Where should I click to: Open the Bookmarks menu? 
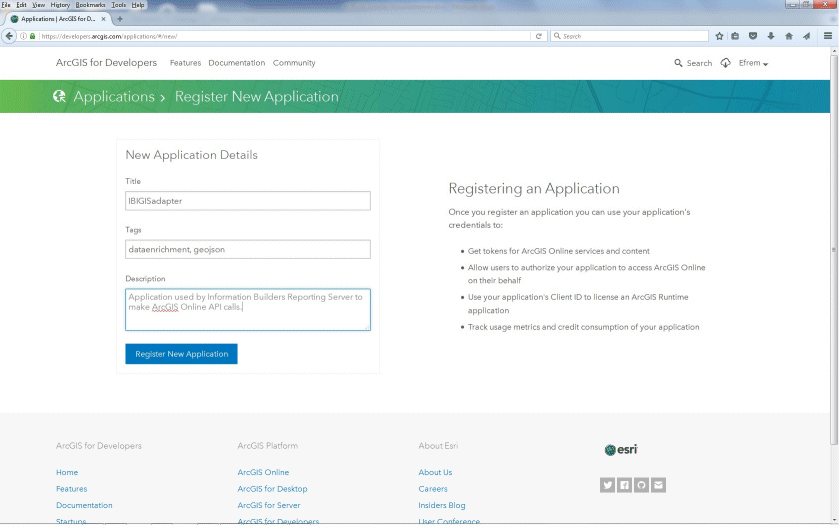(91, 5)
